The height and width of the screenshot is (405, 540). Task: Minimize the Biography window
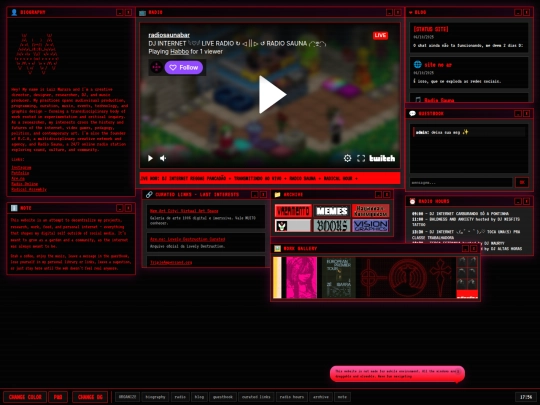[120, 12]
